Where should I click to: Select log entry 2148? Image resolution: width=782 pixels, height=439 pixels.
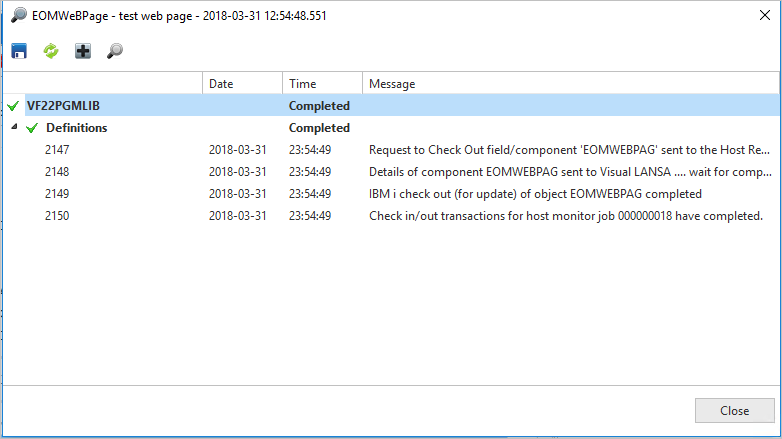pos(57,172)
